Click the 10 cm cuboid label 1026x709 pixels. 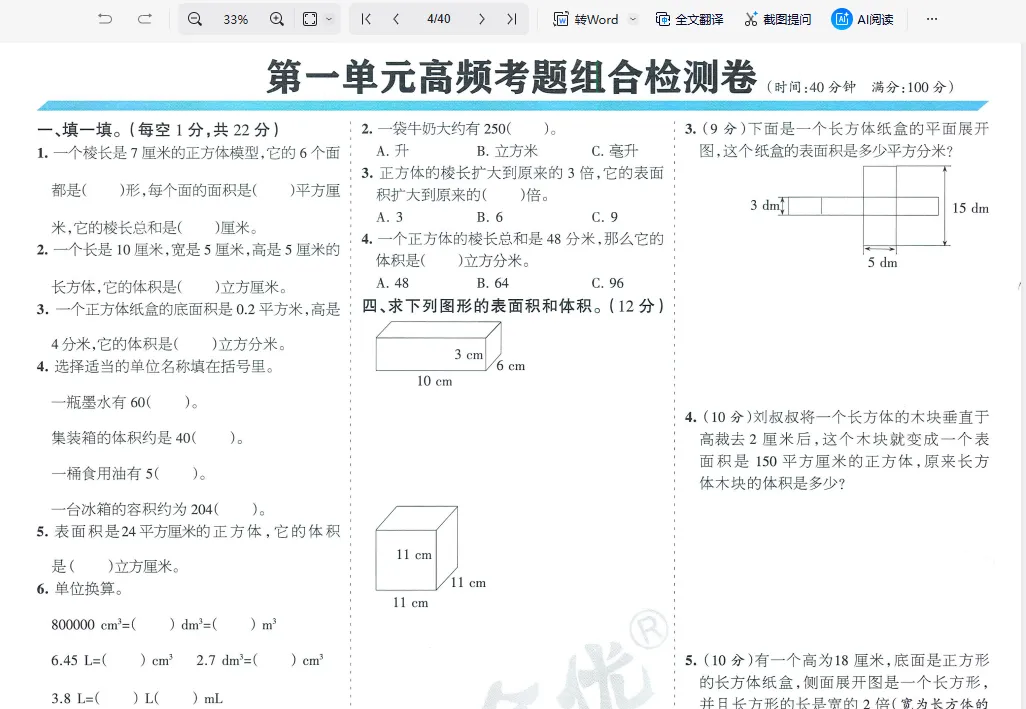[434, 381]
